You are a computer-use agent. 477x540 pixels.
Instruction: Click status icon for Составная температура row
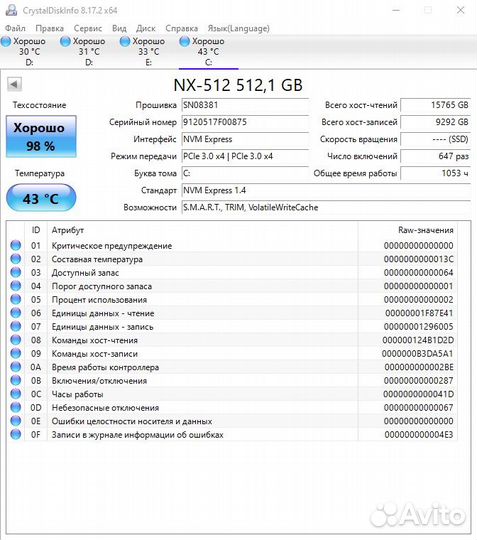click(15, 259)
